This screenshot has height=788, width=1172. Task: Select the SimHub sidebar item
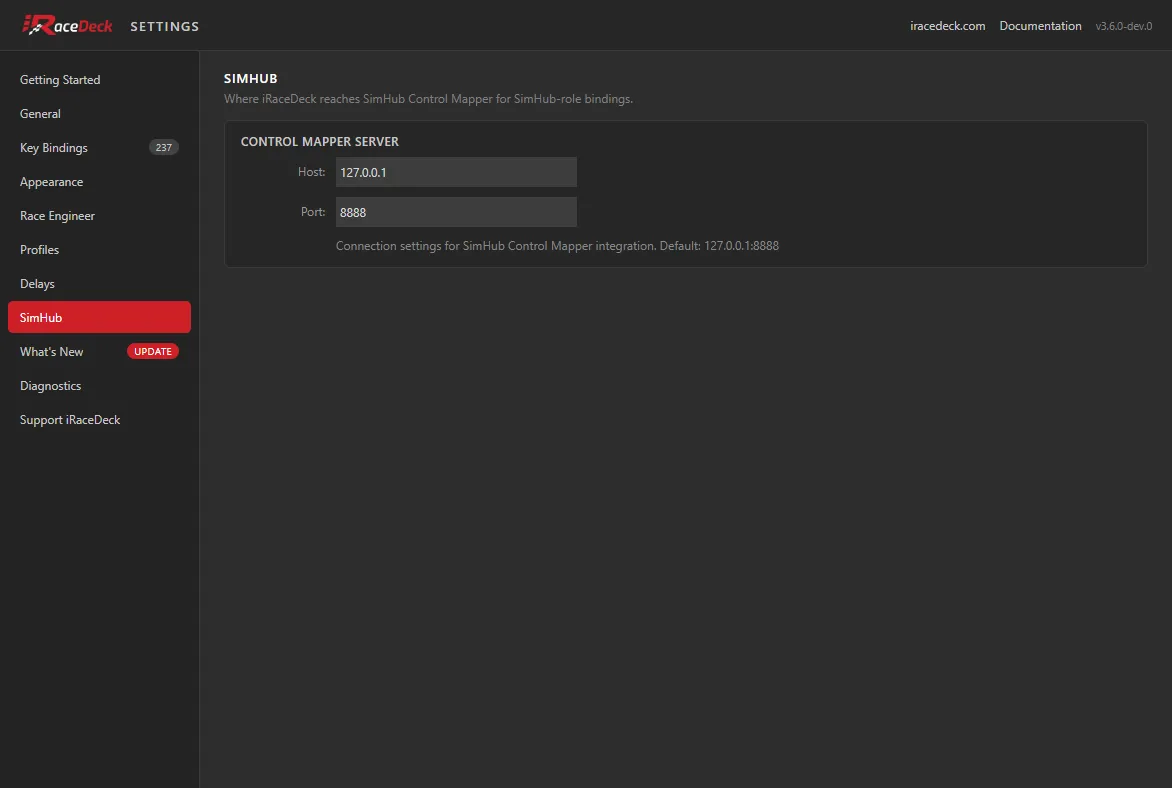pyautogui.click(x=99, y=317)
